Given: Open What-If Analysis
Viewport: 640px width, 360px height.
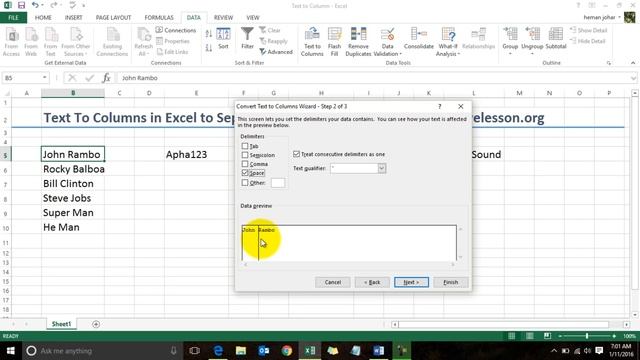Looking at the screenshot, I should click(x=448, y=42).
